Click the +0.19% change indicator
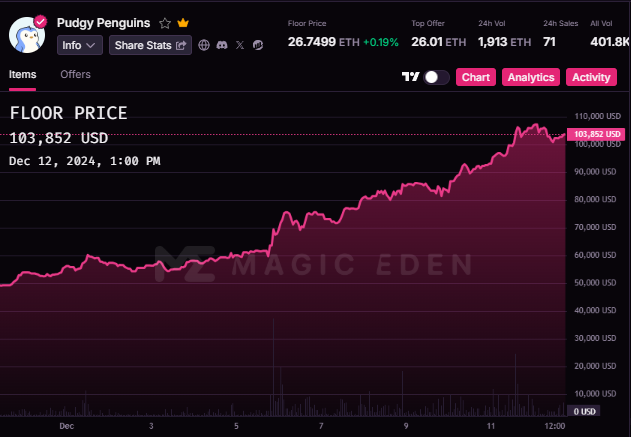This screenshot has height=437, width=631. click(x=381, y=42)
